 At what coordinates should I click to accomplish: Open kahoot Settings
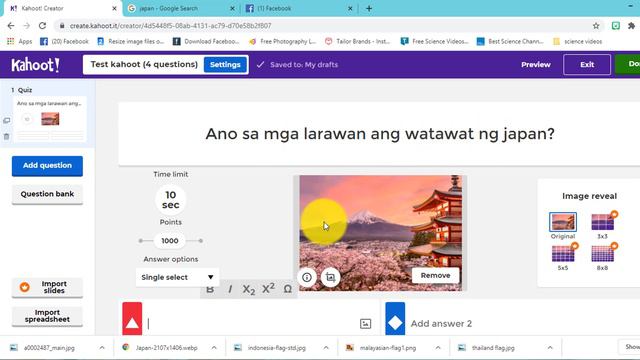(x=225, y=64)
